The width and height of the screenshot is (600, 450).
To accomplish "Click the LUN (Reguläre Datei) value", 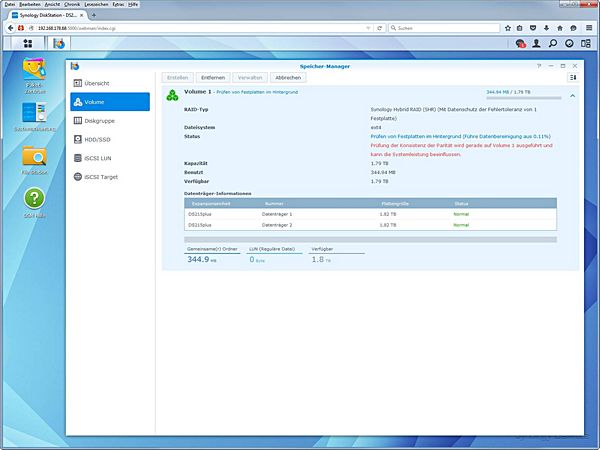I will (257, 259).
